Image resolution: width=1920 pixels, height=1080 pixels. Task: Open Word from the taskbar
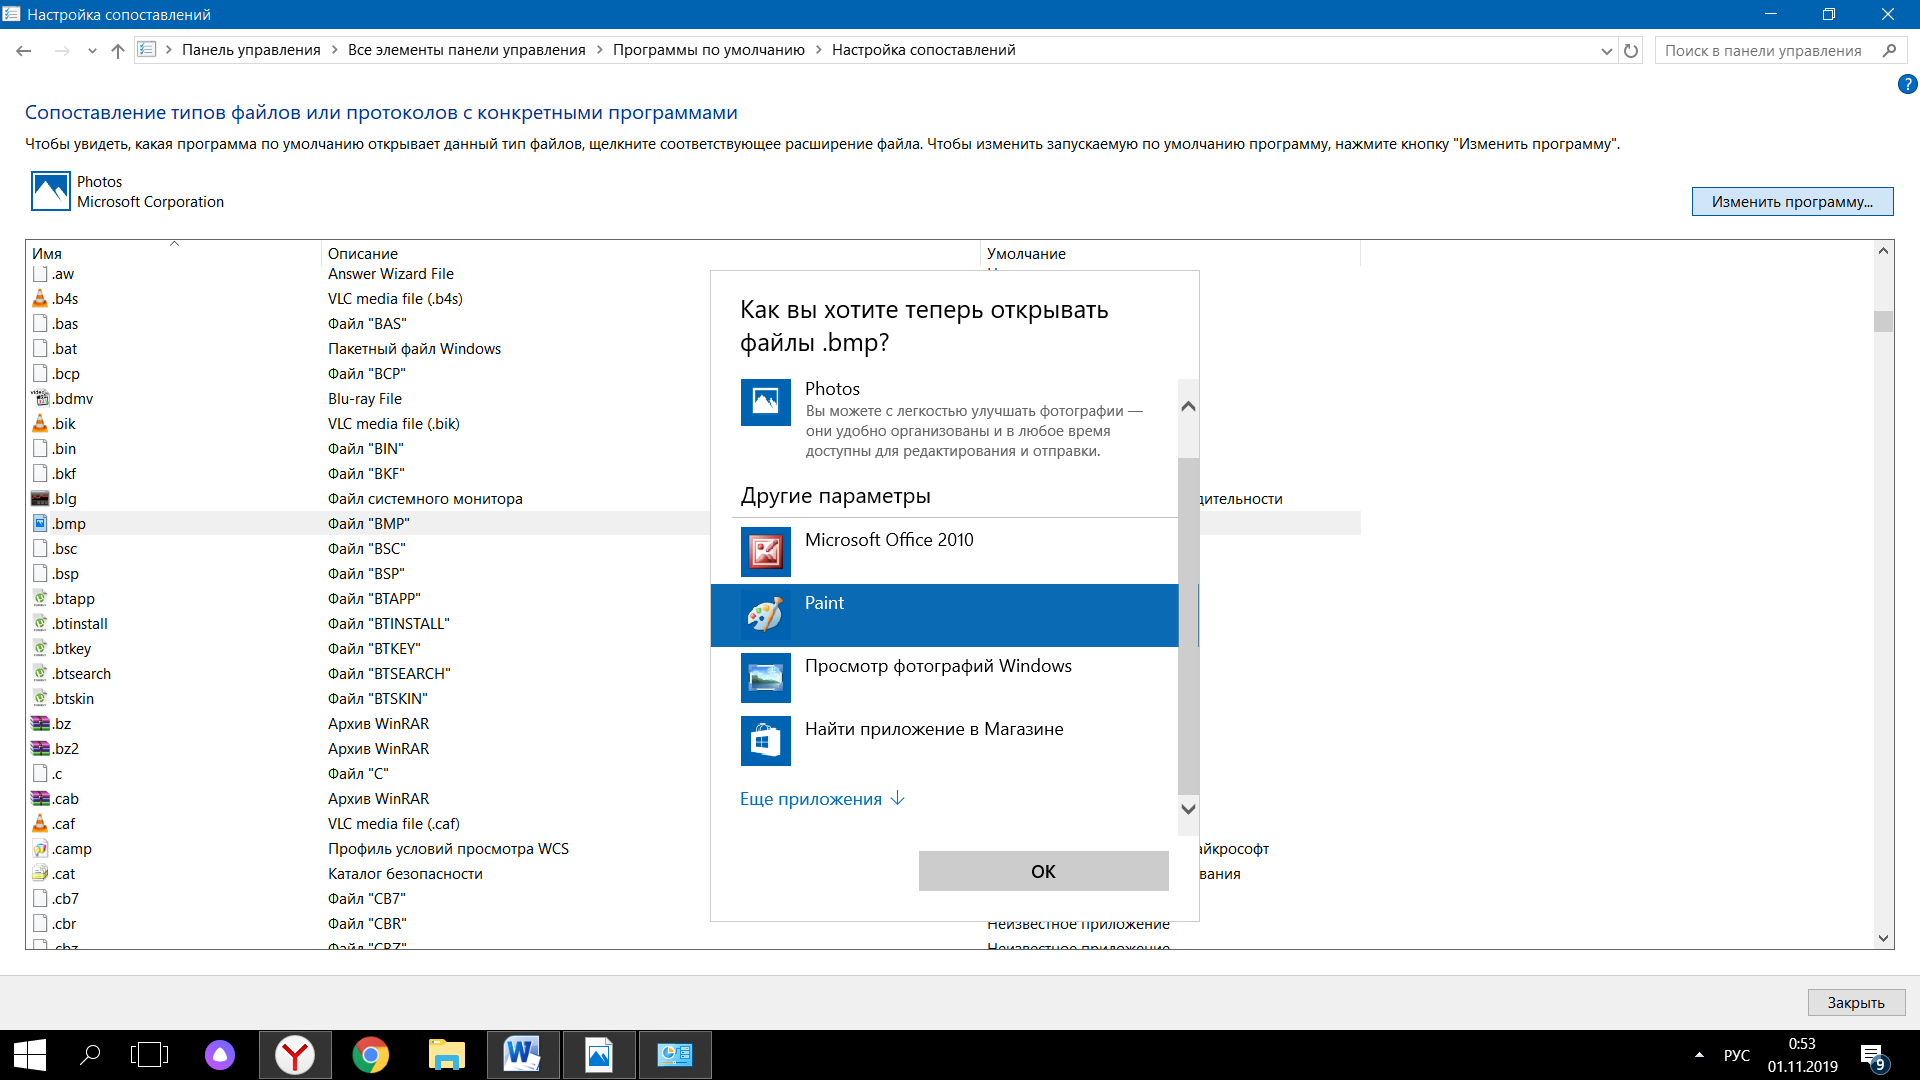[x=523, y=1055]
